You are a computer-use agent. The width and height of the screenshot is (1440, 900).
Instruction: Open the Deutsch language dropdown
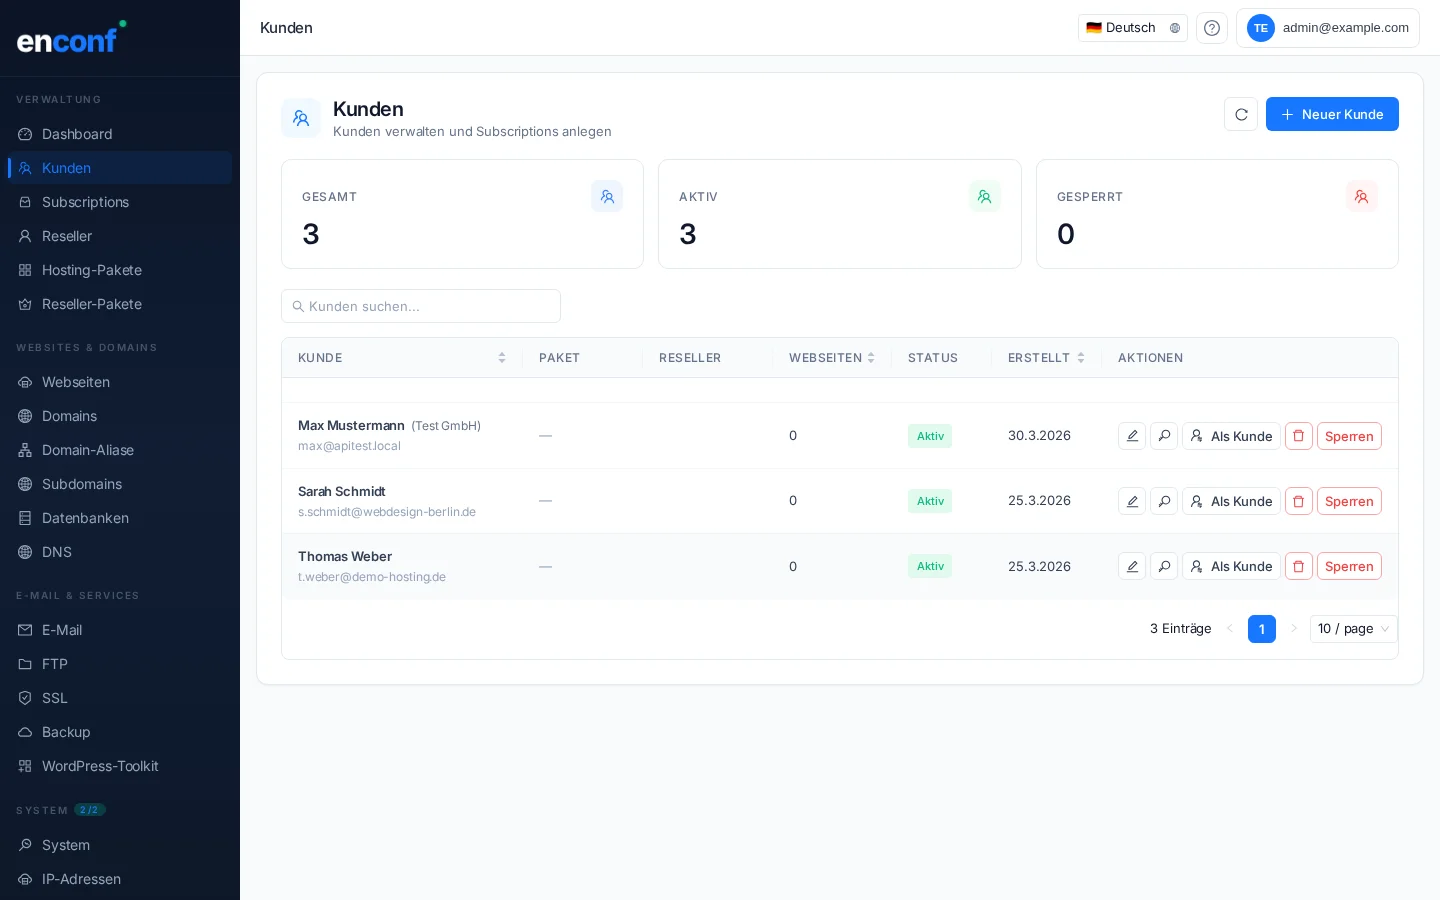coord(1132,28)
